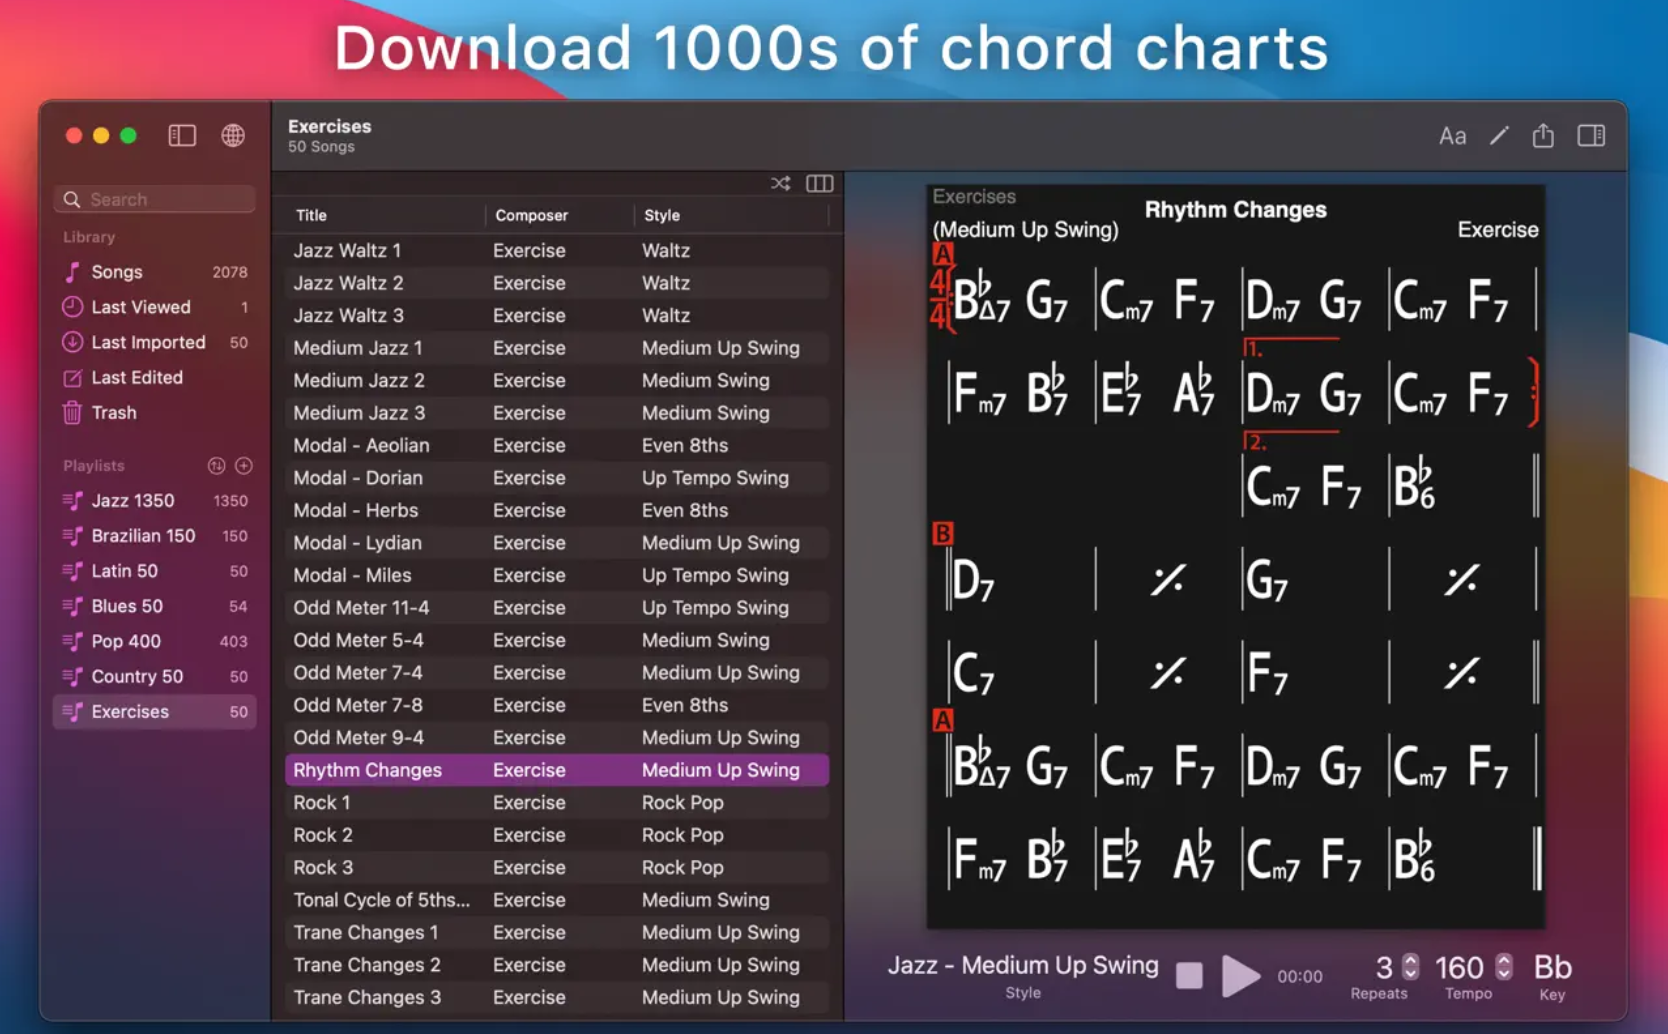Select the Medium Jazz 2 song
1668x1034 pixels.
(557, 380)
